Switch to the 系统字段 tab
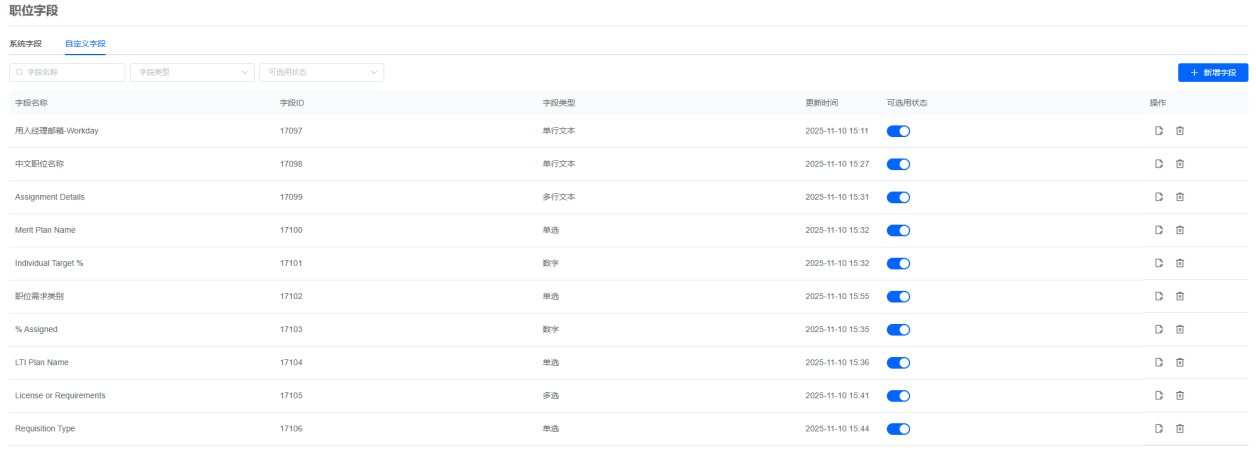The image size is (1256, 454). pyautogui.click(x=26, y=44)
